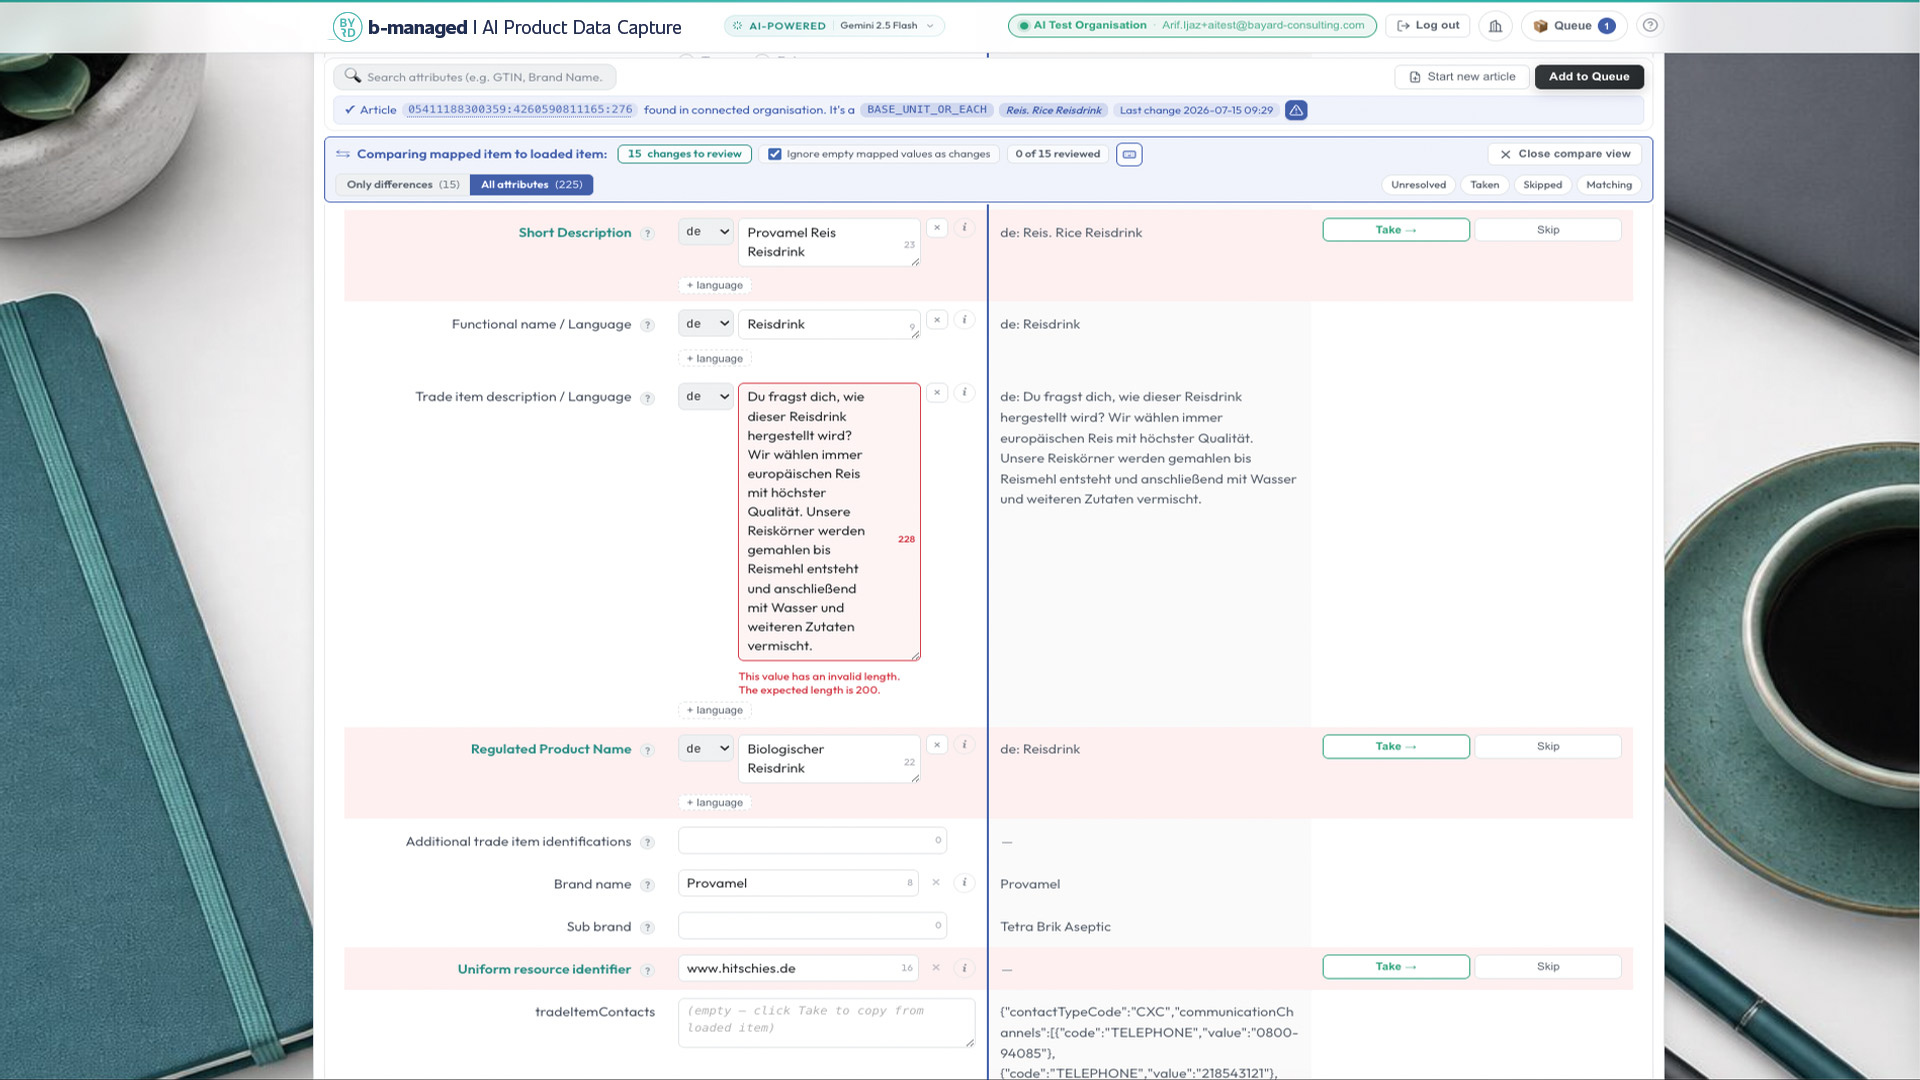Open language dropdown for Functional name
This screenshot has width=1920, height=1080.
706,324
